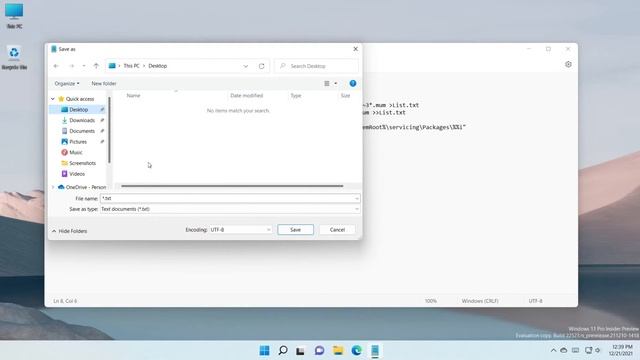Open File Explorer from taskbar
This screenshot has height=360, width=640.
pos(338,350)
